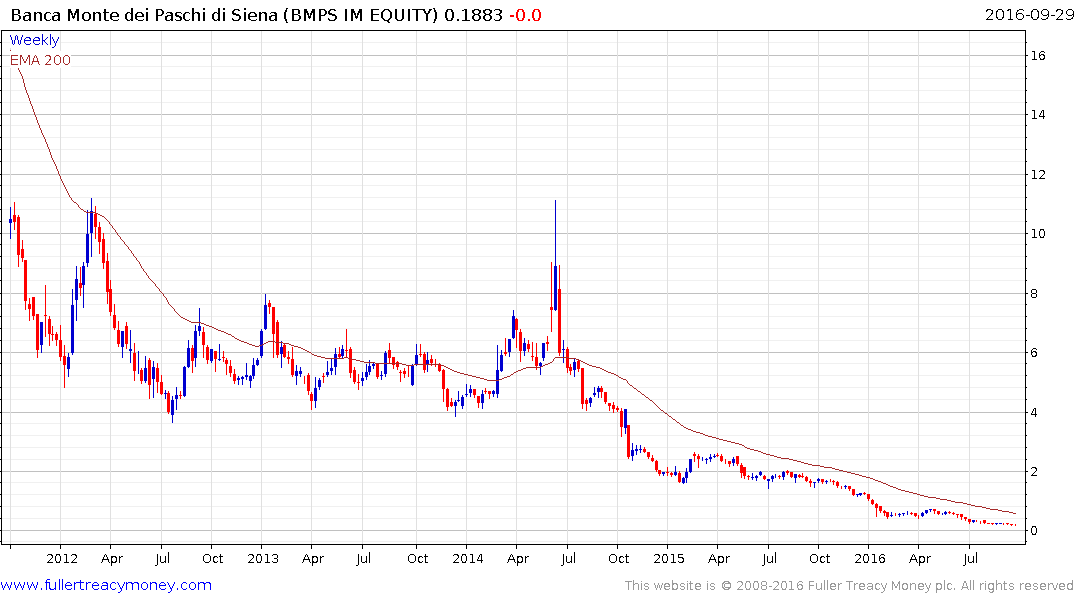Click the Jul label after 2013
The height and width of the screenshot is (600, 1075).
pos(363,558)
